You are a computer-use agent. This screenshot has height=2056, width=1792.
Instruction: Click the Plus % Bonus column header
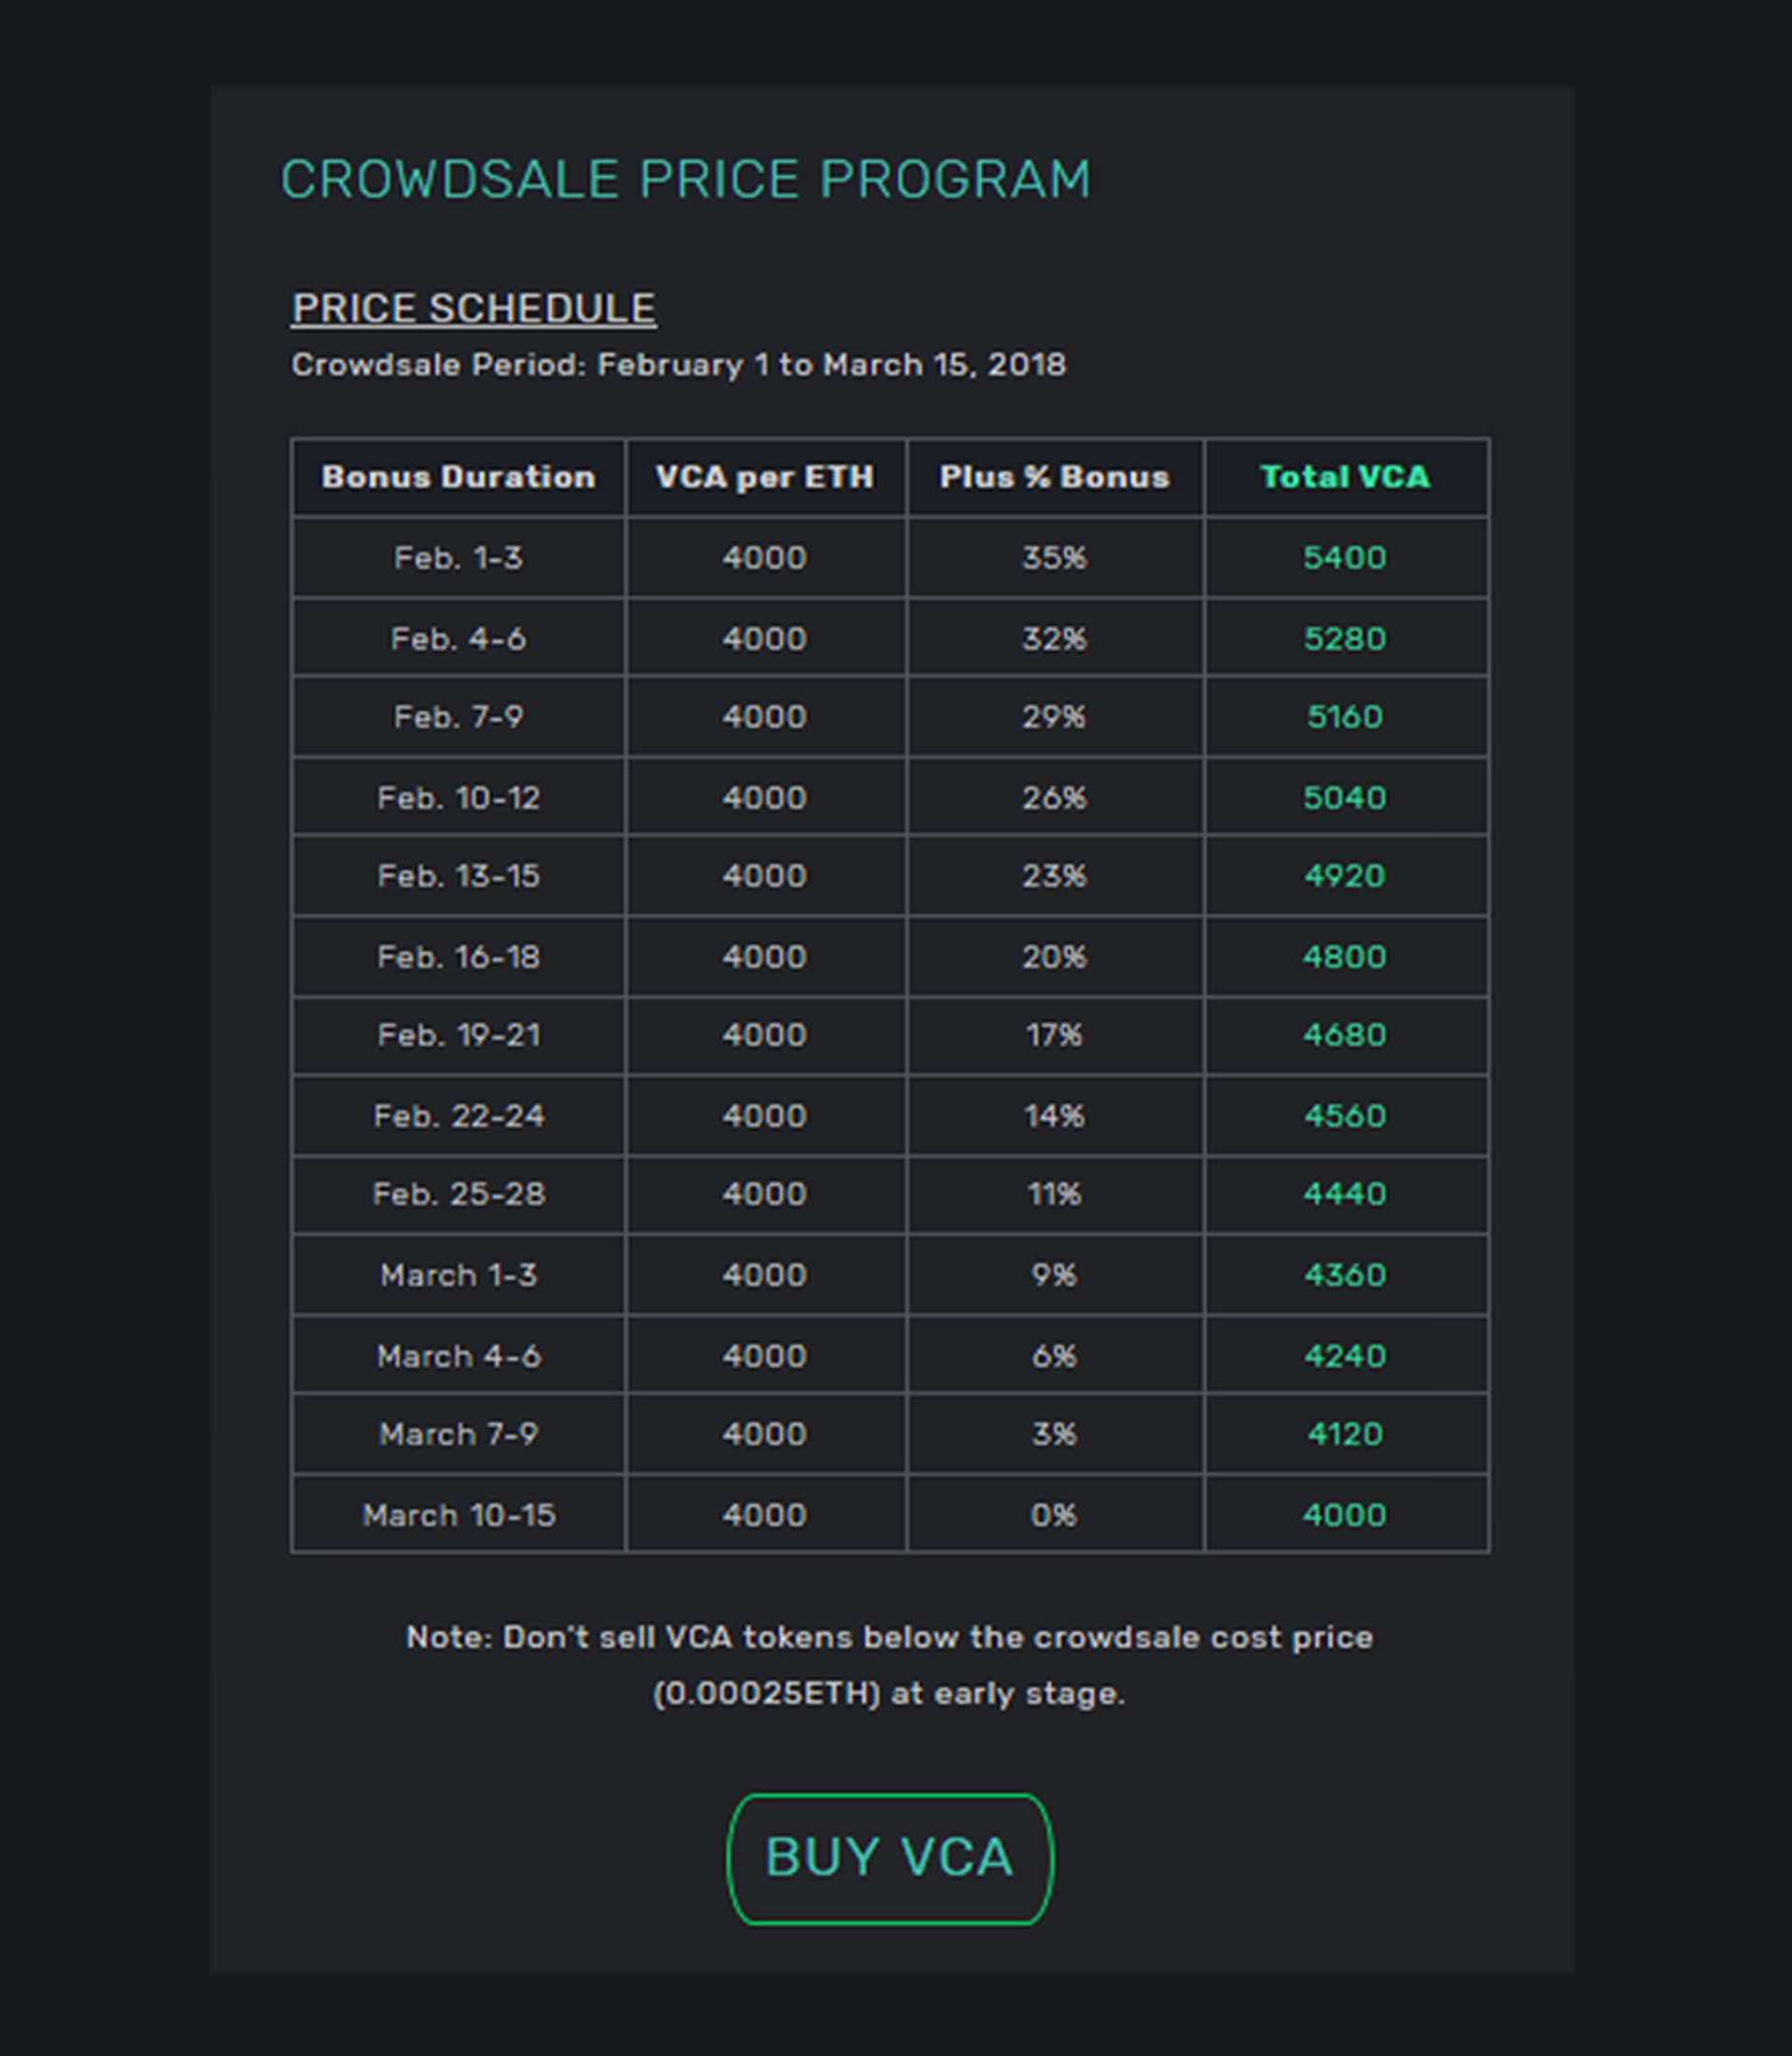click(1054, 477)
